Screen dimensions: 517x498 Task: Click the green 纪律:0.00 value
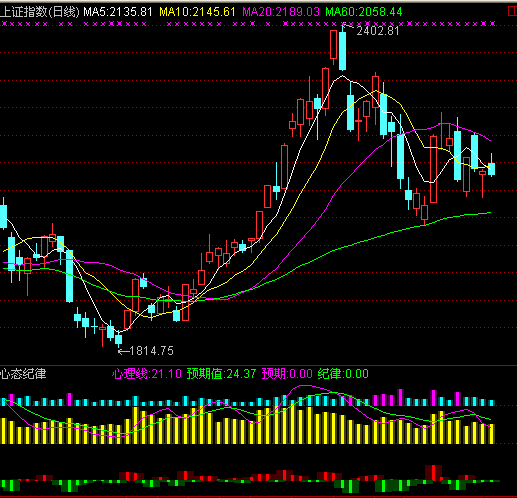click(x=343, y=374)
